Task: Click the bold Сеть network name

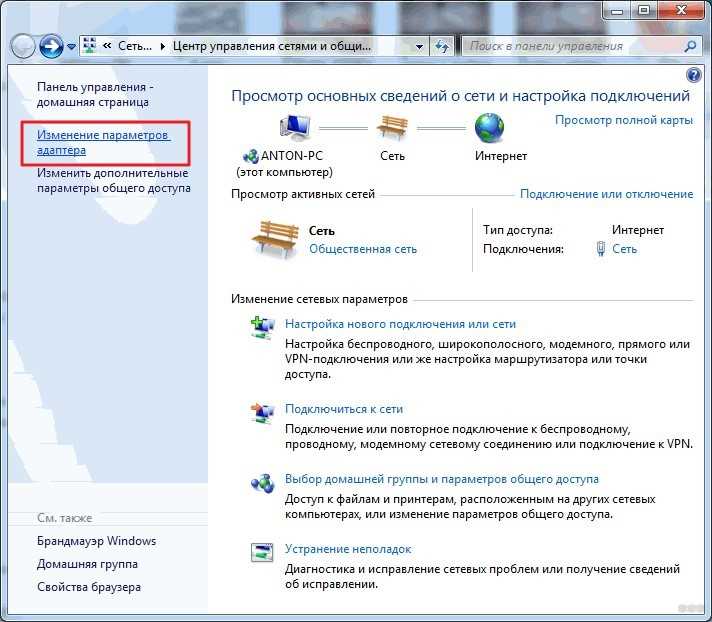Action: [322, 231]
